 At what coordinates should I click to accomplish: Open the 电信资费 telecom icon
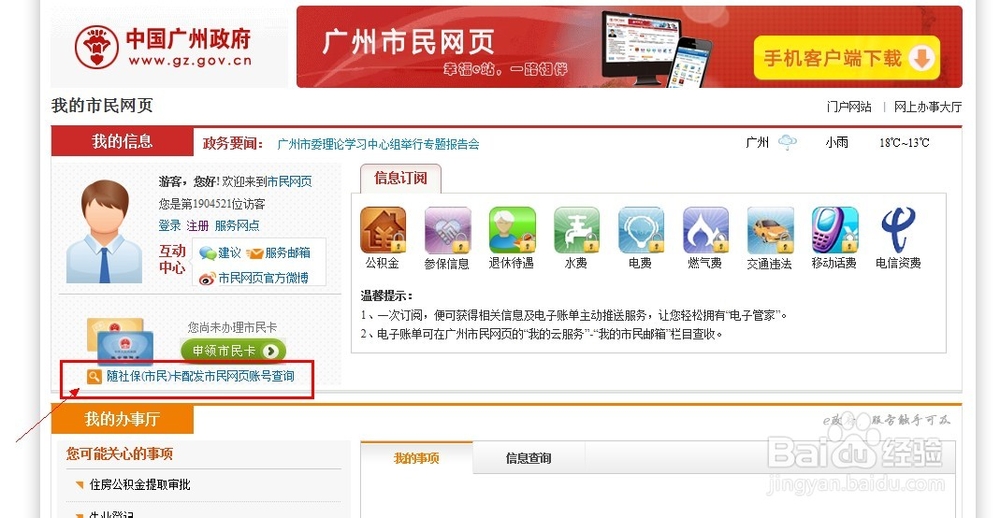899,230
